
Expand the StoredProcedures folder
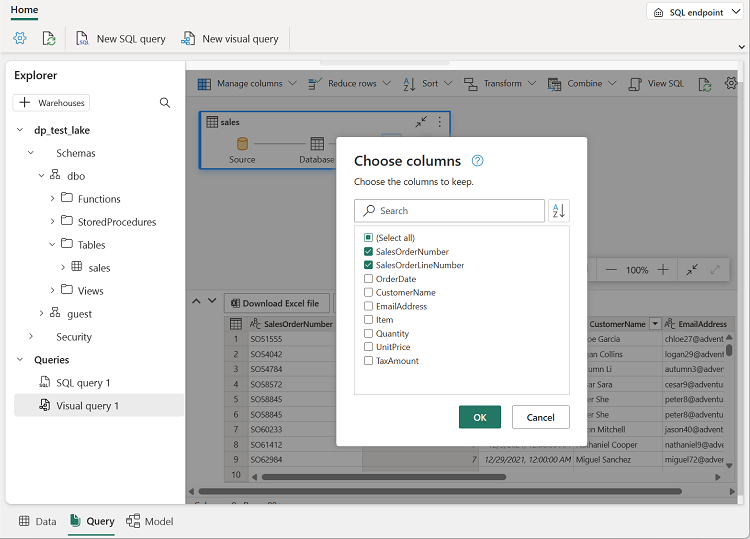click(x=52, y=221)
